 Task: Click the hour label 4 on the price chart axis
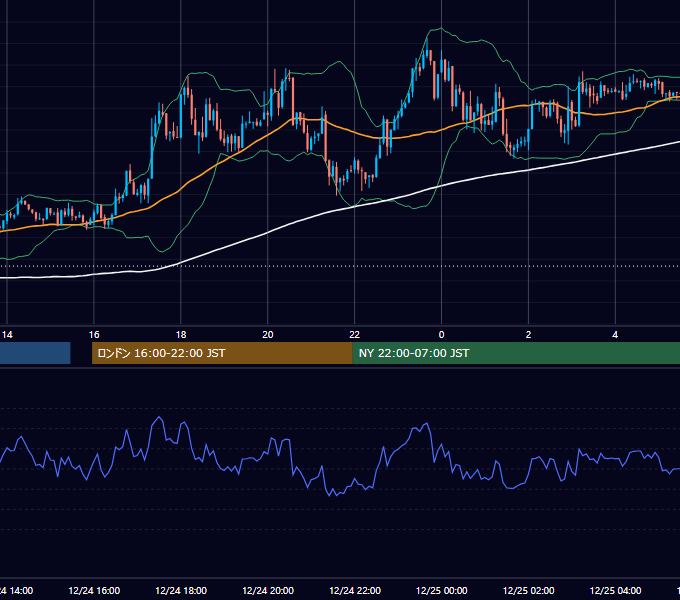click(615, 335)
